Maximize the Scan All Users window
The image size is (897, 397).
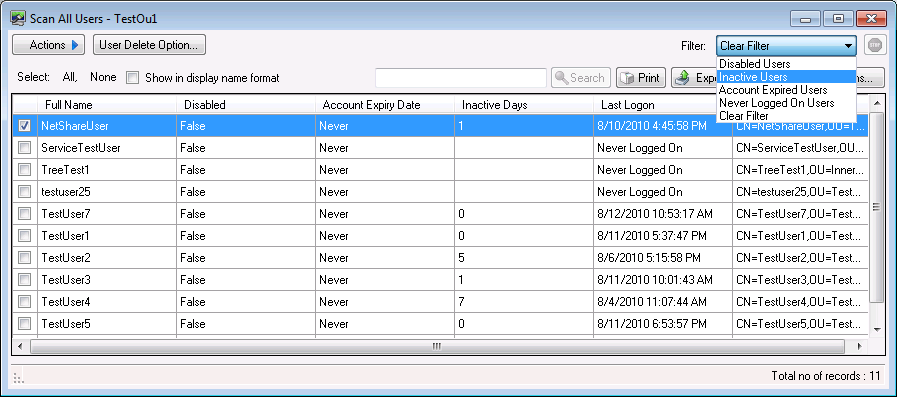click(x=838, y=19)
